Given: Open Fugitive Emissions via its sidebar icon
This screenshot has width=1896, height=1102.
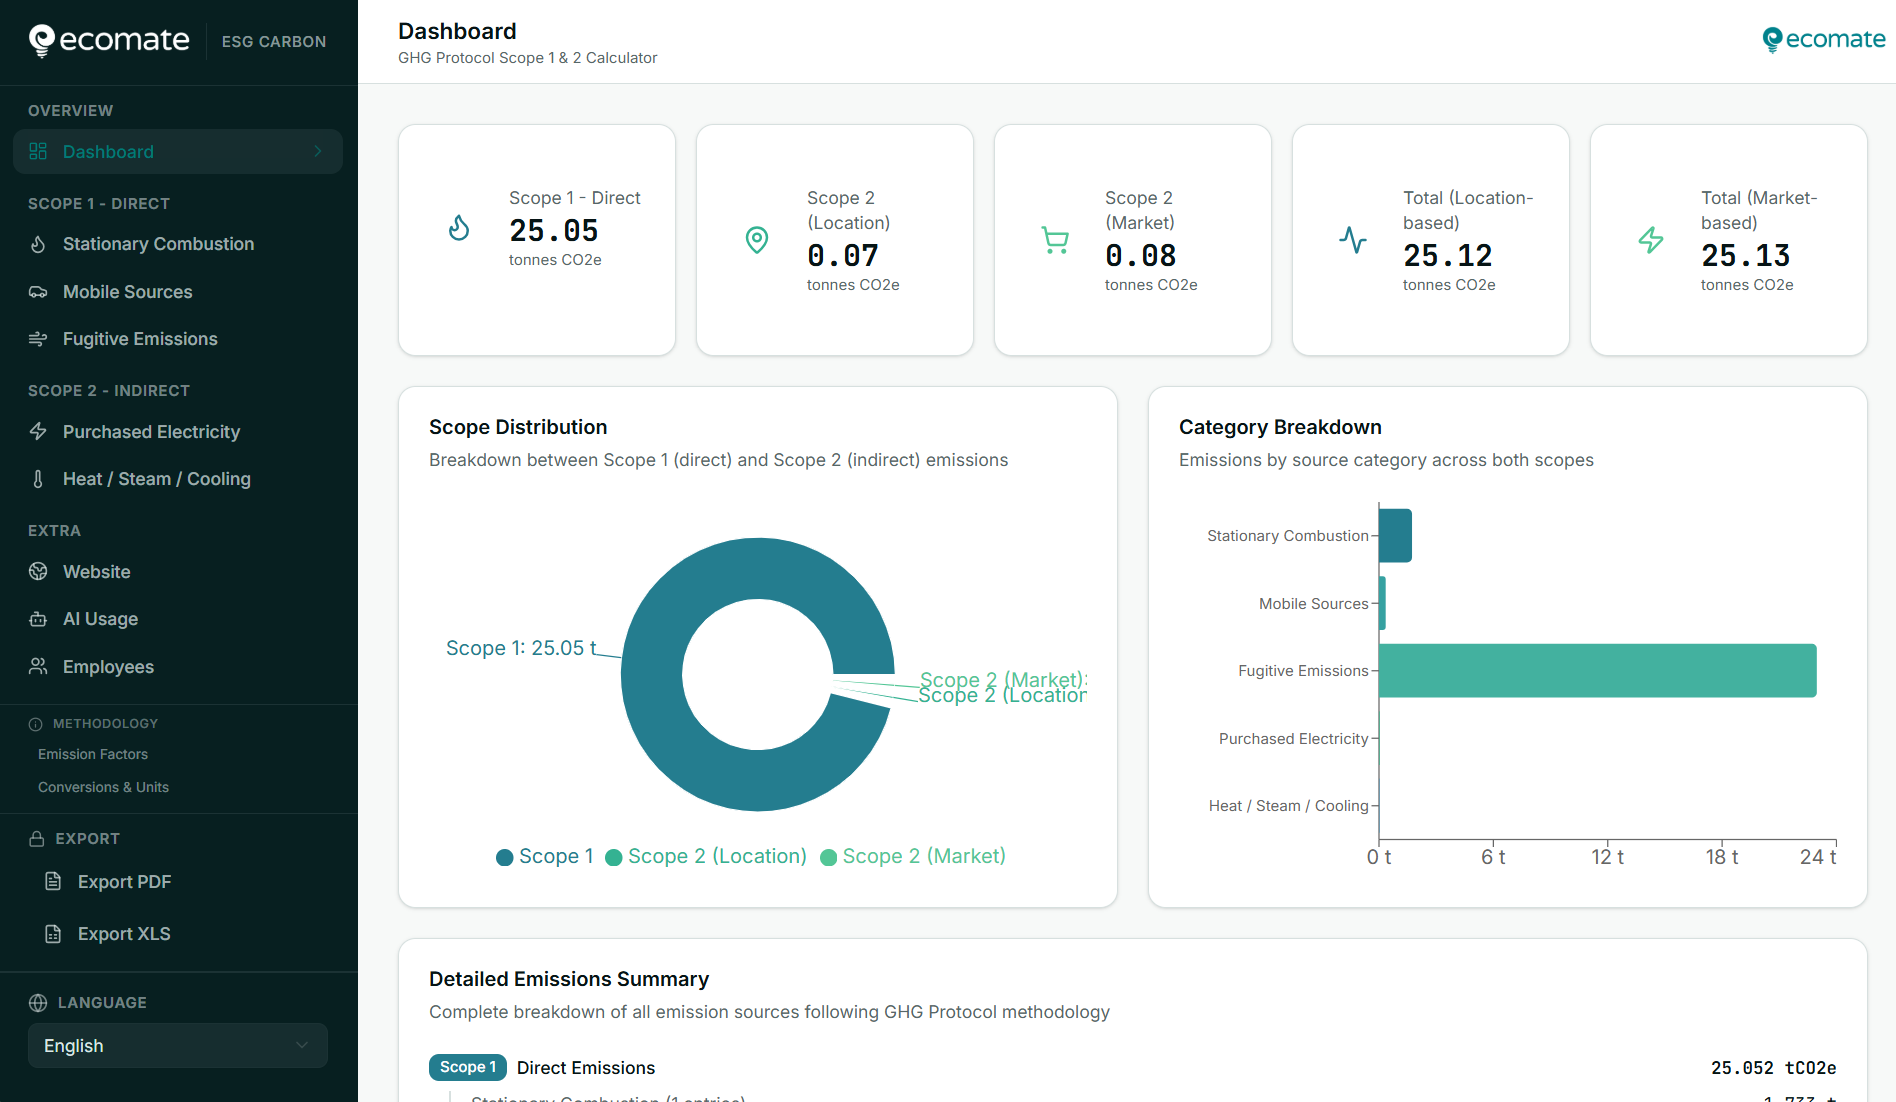Looking at the screenshot, I should click(x=38, y=339).
